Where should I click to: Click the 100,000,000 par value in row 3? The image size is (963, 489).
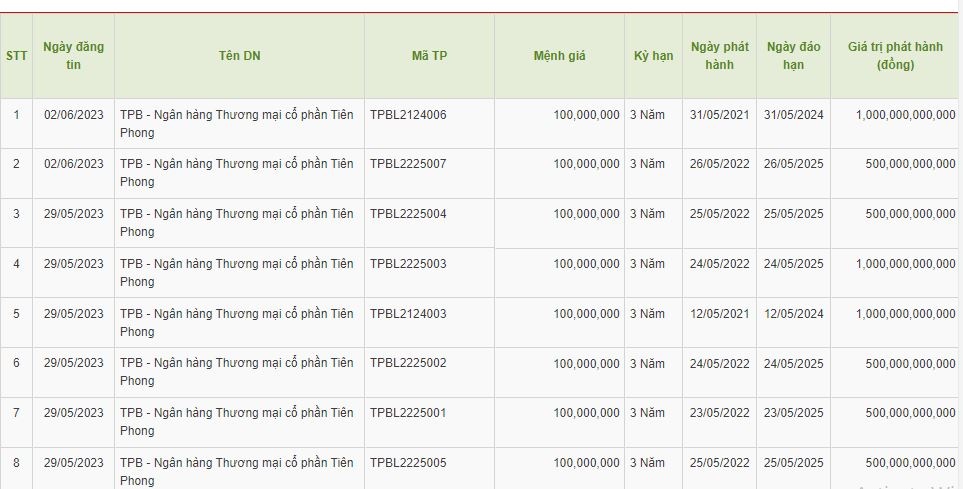587,214
